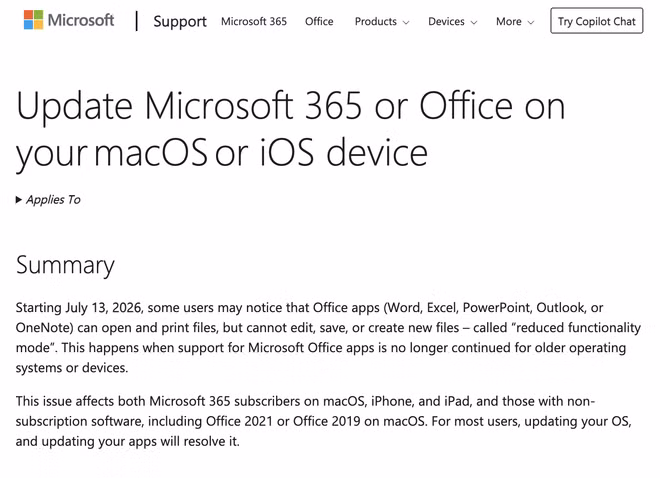Image resolution: width=660 pixels, height=478 pixels.
Task: Click the Microsoft four-square logo icon
Action: click(x=33, y=20)
